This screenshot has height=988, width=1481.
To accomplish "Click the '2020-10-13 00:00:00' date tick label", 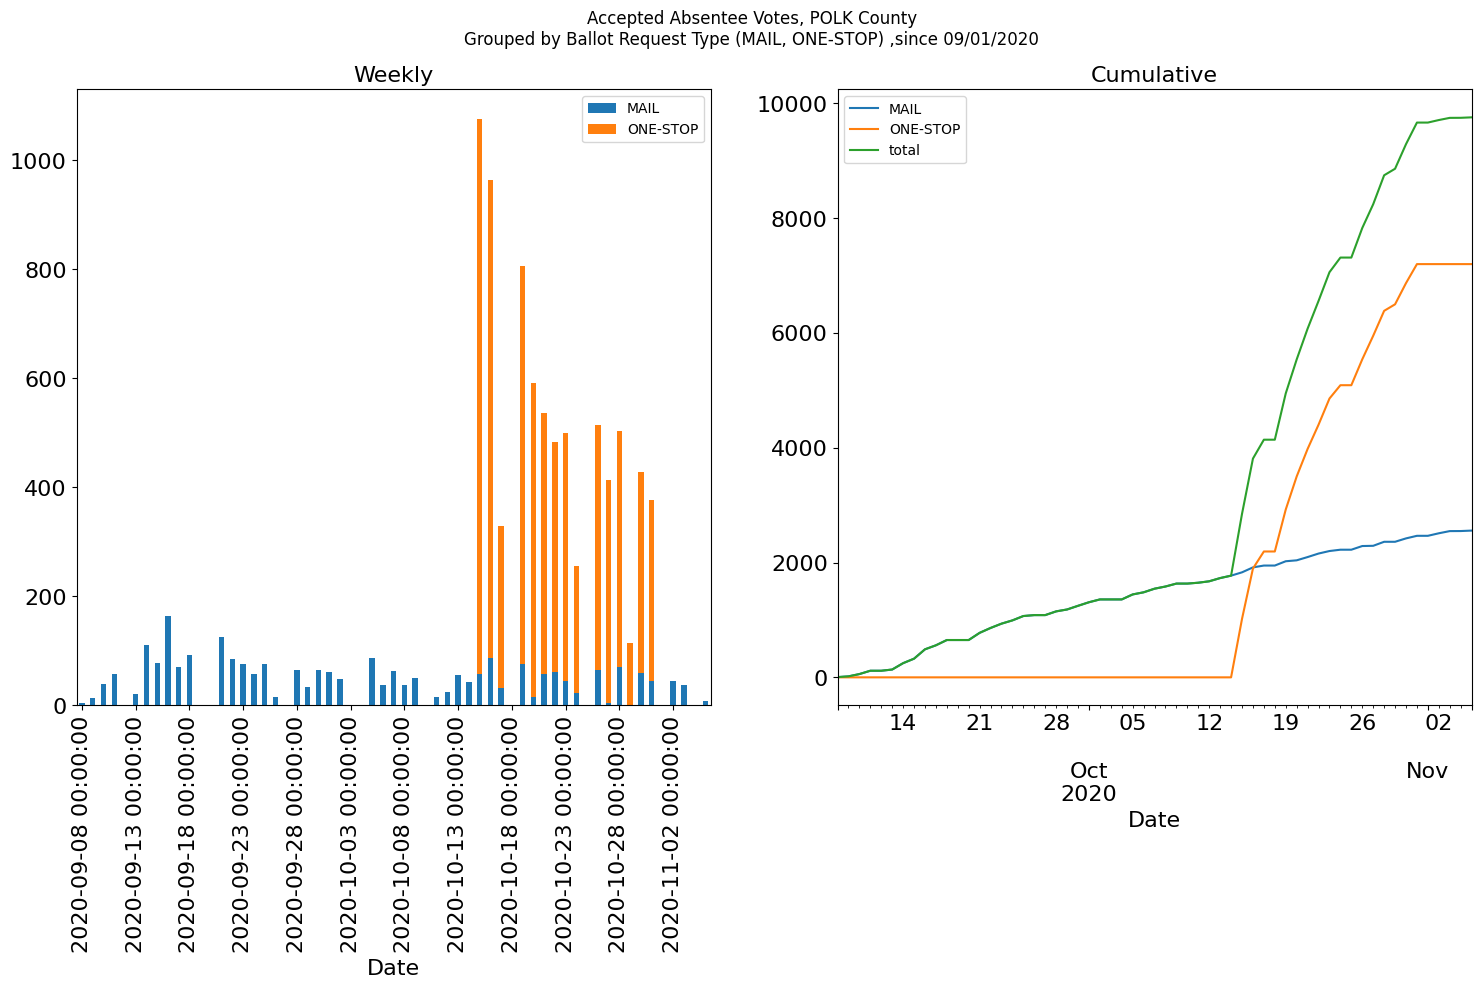I will pos(458,835).
